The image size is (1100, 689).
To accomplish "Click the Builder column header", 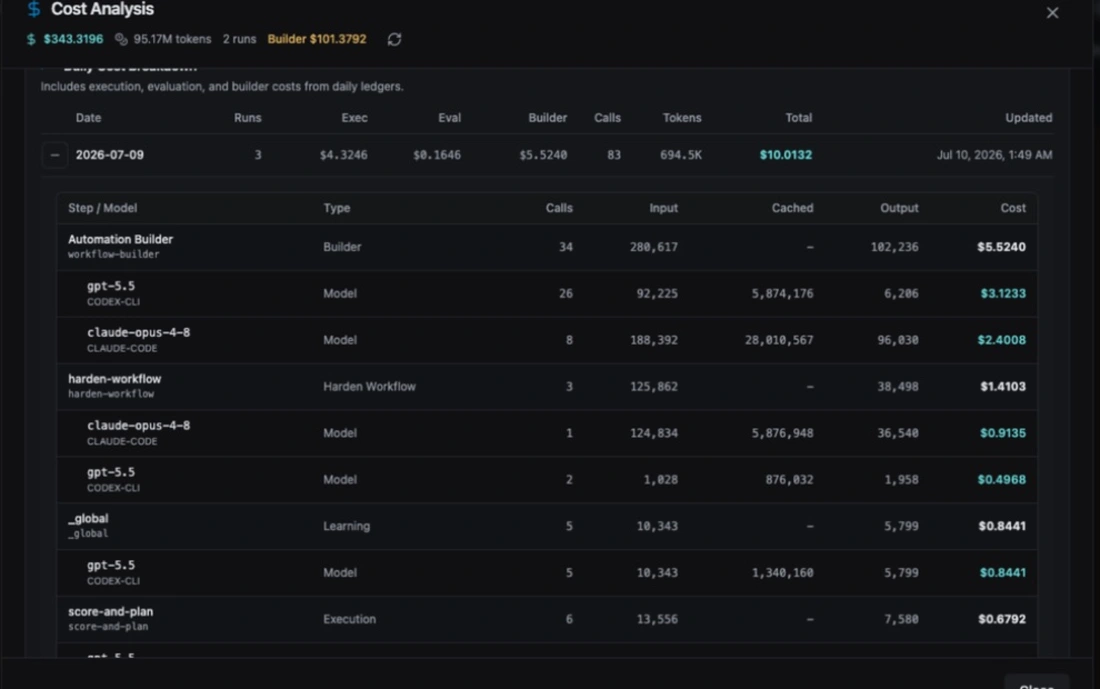I will coord(547,118).
